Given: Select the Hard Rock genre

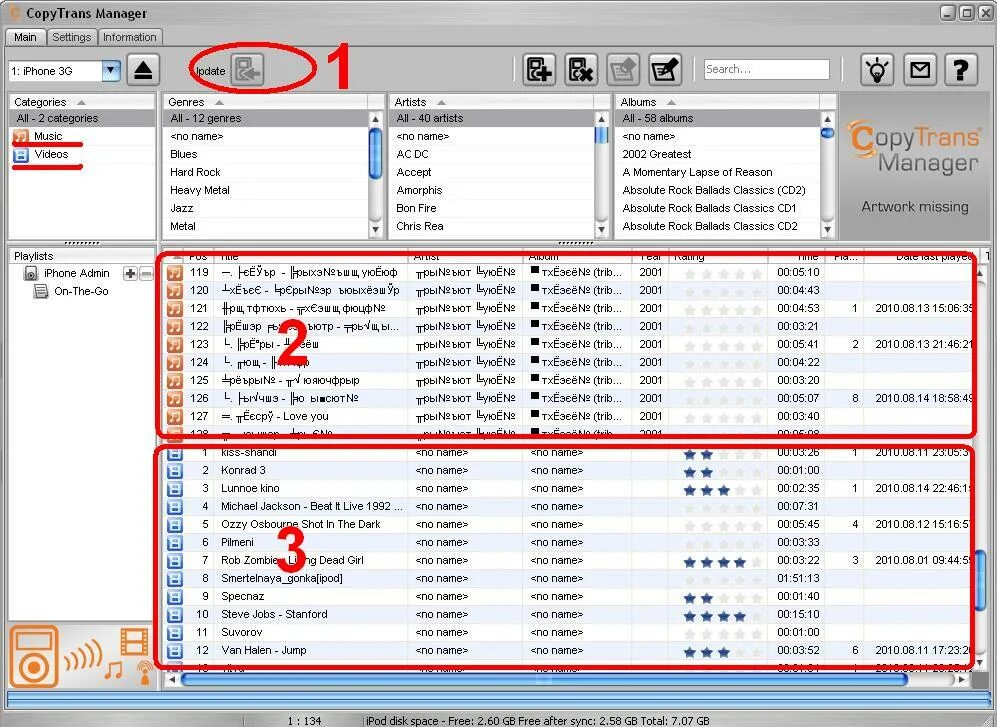Looking at the screenshot, I should pyautogui.click(x=266, y=172).
